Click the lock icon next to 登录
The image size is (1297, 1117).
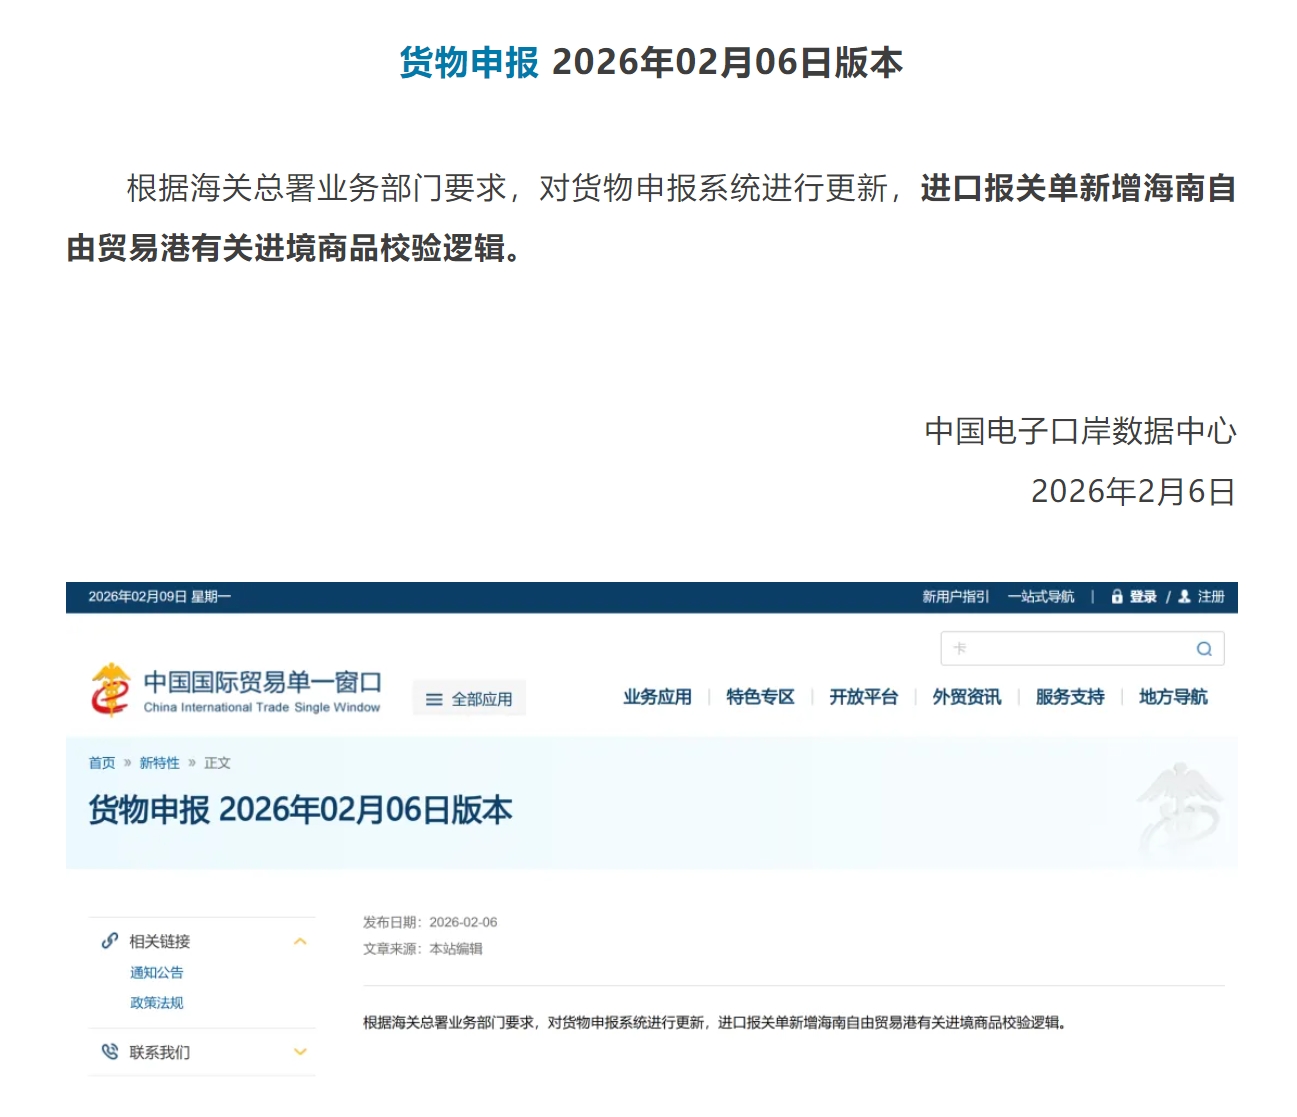coord(1117,596)
